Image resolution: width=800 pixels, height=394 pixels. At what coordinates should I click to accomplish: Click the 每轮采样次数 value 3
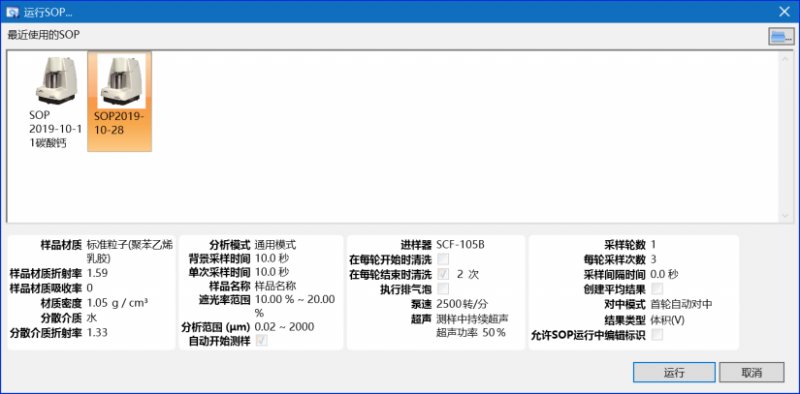coord(654,259)
